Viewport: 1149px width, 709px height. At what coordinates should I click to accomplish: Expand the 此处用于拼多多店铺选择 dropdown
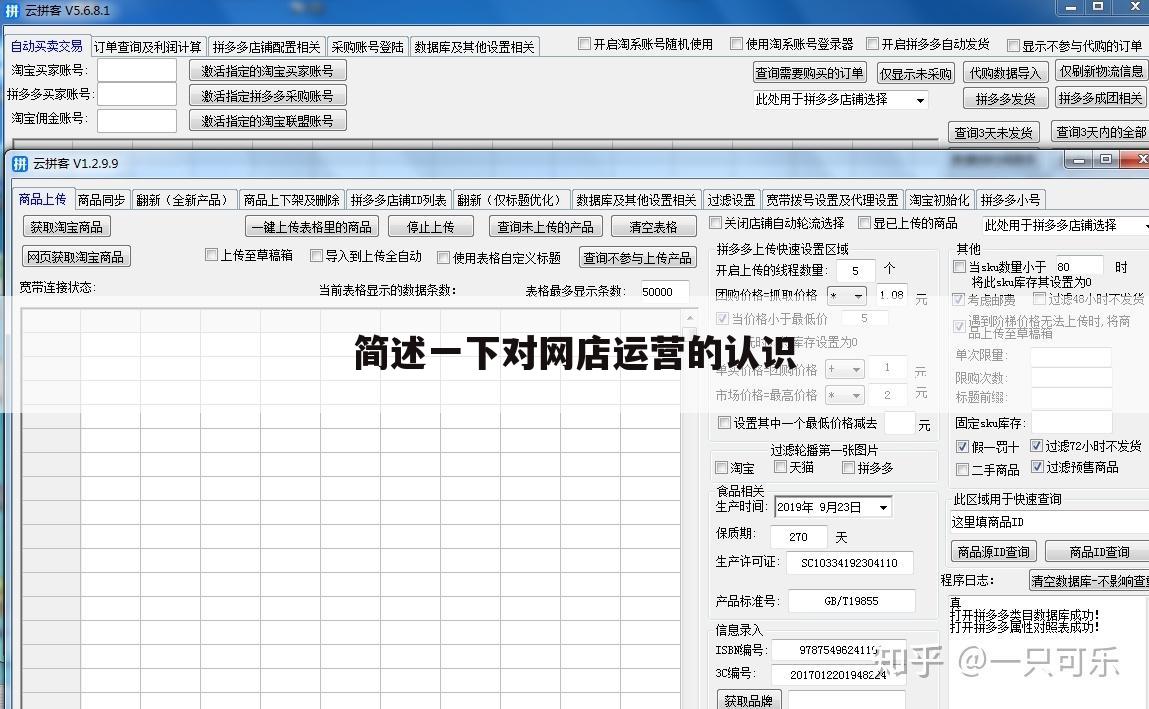(x=1138, y=226)
